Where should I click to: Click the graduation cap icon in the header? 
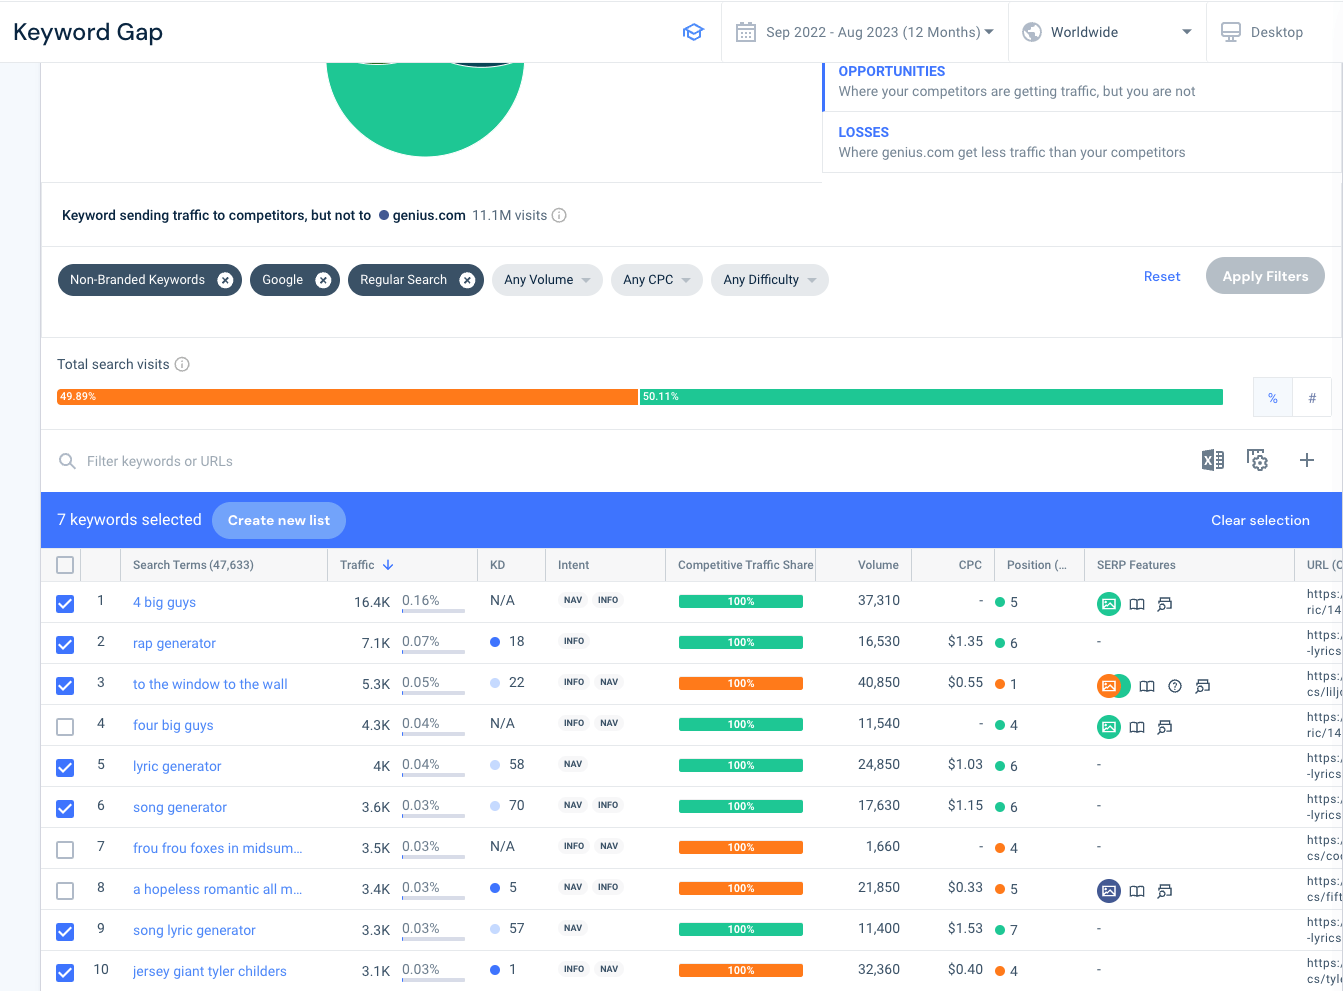pos(693,31)
